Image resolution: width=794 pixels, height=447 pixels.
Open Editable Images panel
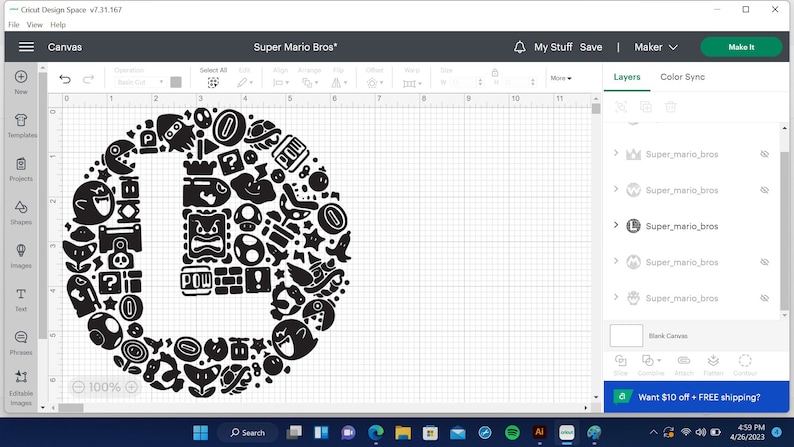tap(21, 377)
